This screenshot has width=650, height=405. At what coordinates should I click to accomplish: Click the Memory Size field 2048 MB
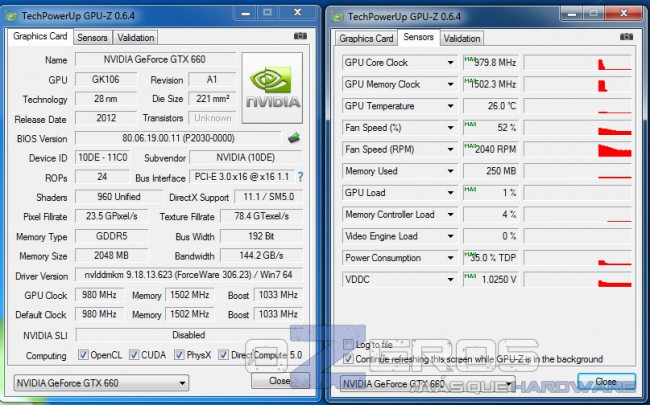111,255
